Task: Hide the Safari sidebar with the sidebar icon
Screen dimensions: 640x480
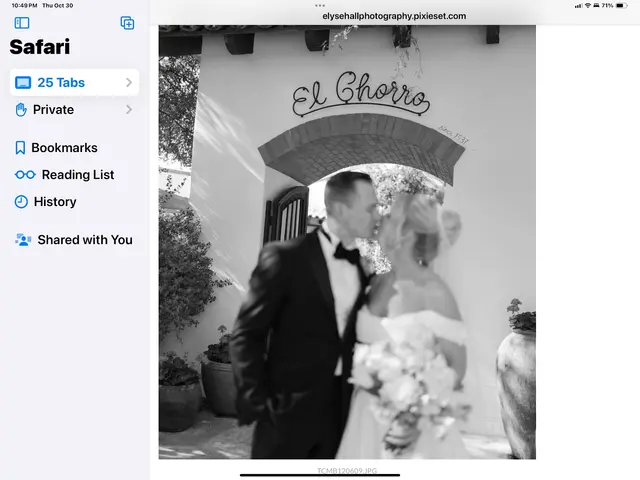Action: pos(22,23)
